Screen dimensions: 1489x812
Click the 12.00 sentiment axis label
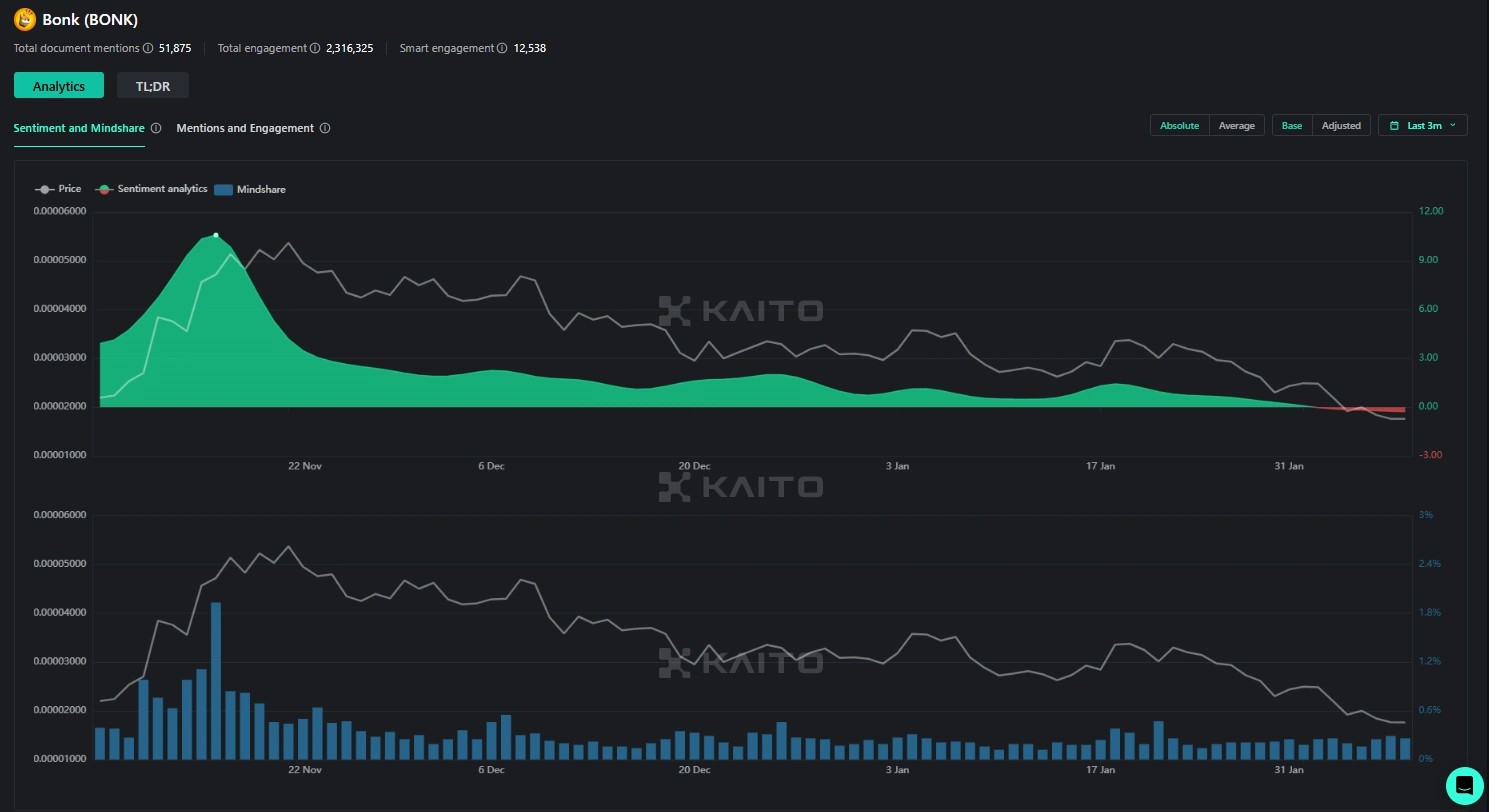[1431, 211]
